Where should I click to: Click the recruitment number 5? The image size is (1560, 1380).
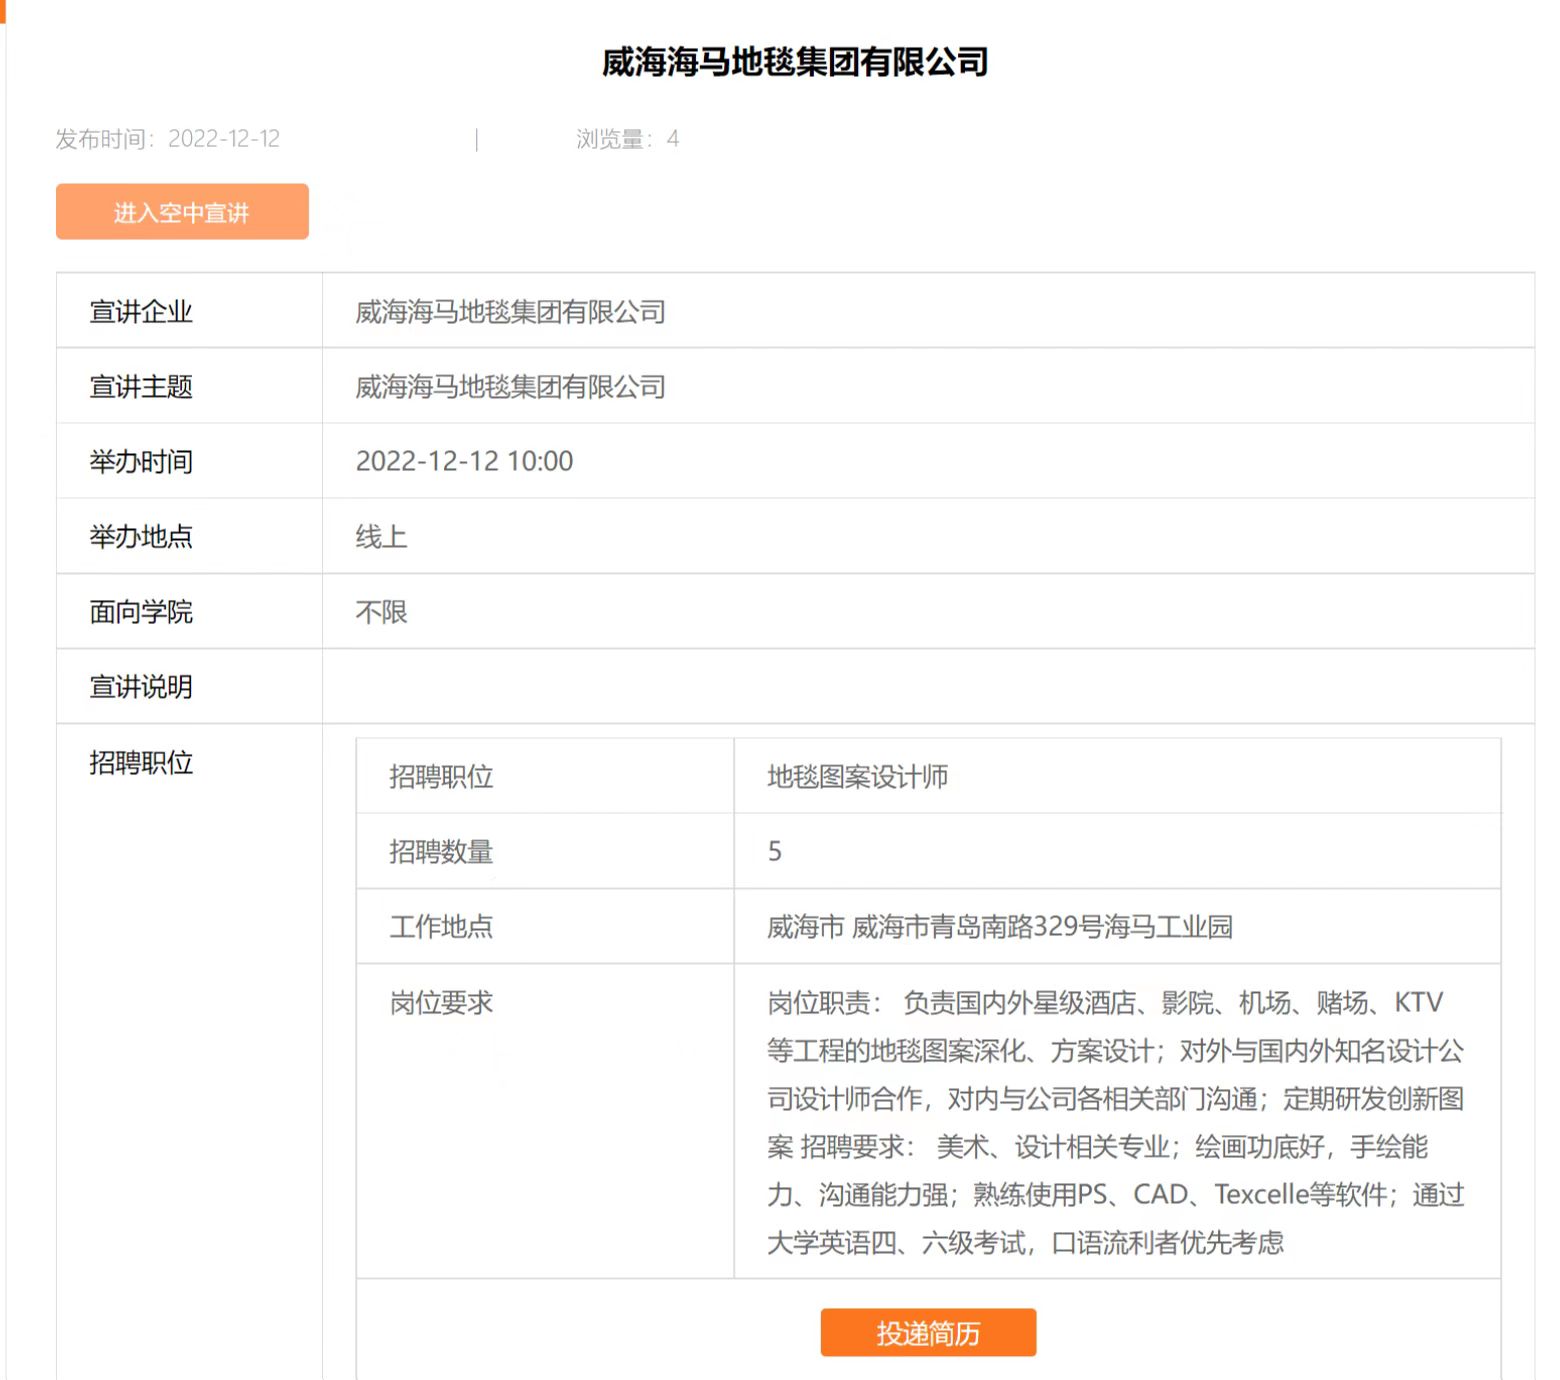click(x=775, y=852)
